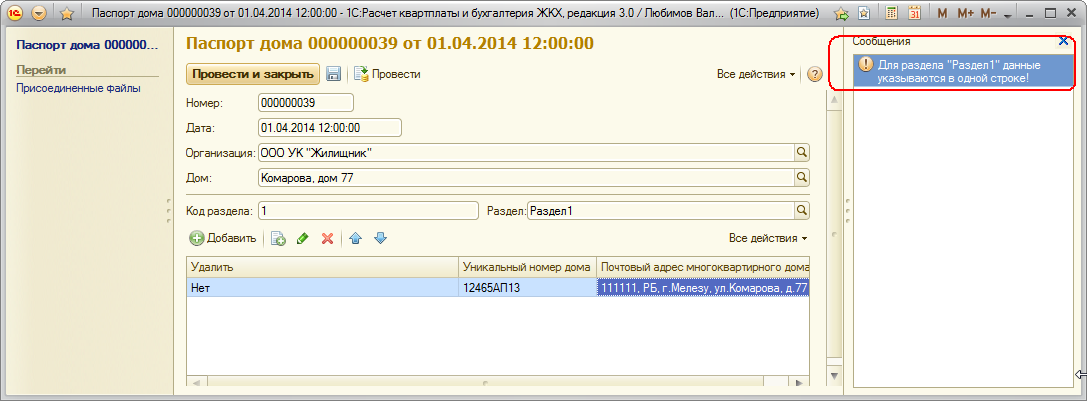Click the M+ memory add button
Screen dimensions: 1087x401
(965, 13)
